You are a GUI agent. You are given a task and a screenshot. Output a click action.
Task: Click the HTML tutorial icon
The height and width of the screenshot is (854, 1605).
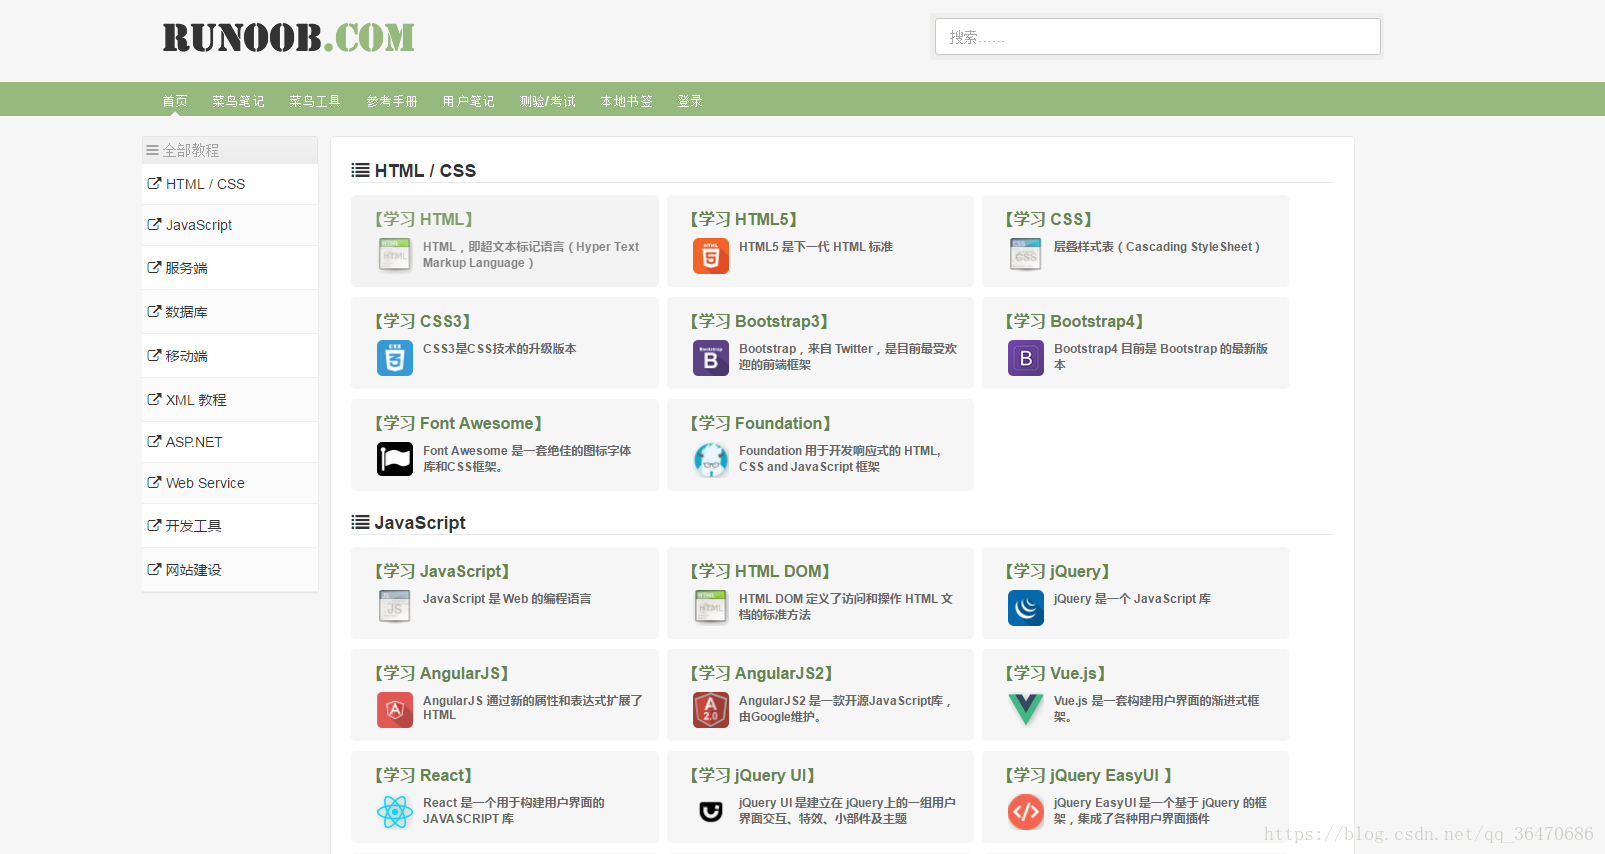(x=395, y=255)
